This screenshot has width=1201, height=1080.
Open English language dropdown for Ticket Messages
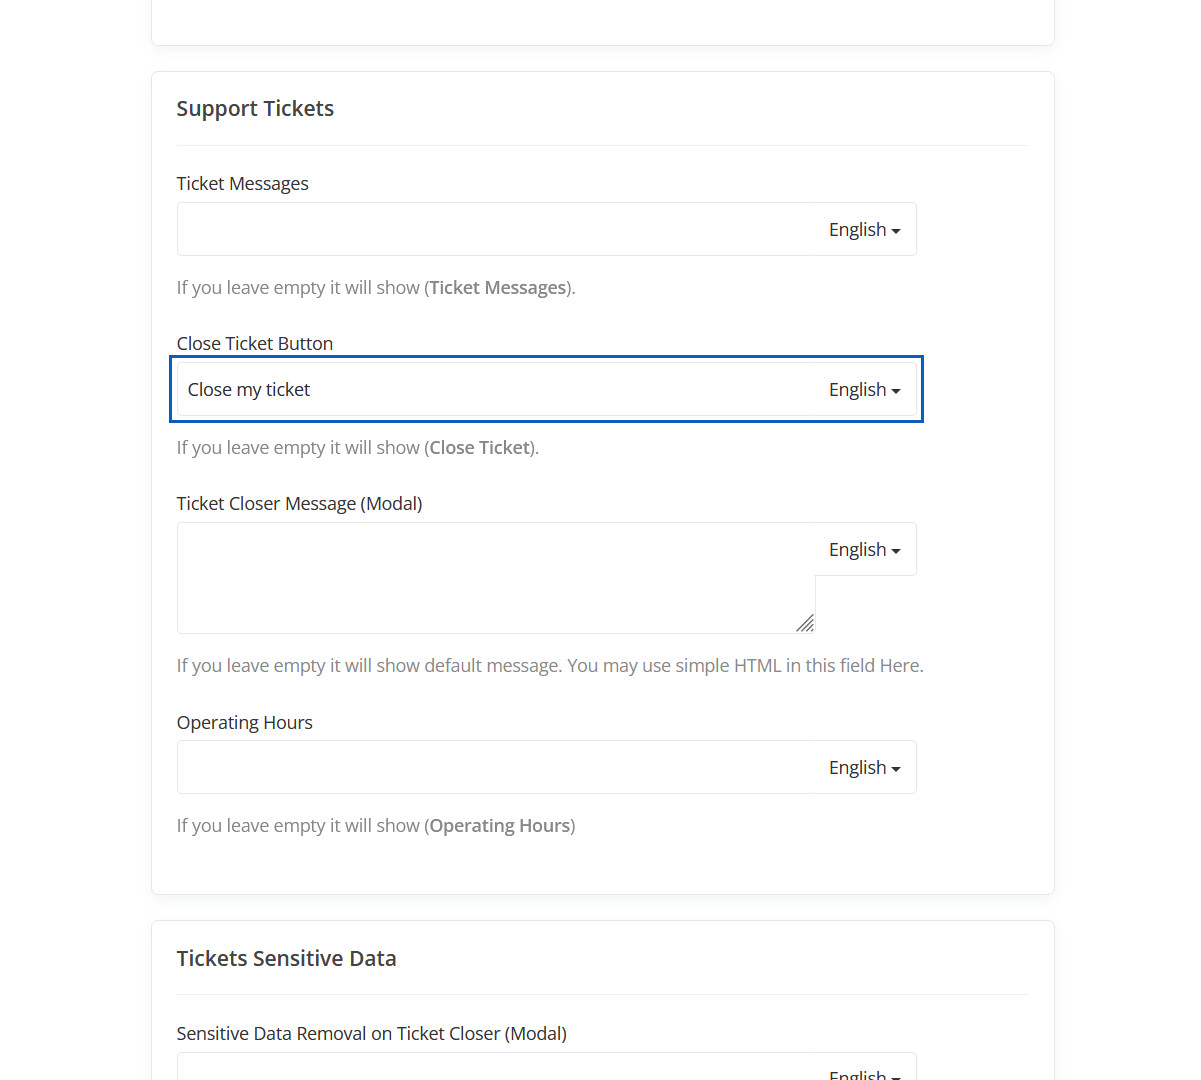pos(864,230)
